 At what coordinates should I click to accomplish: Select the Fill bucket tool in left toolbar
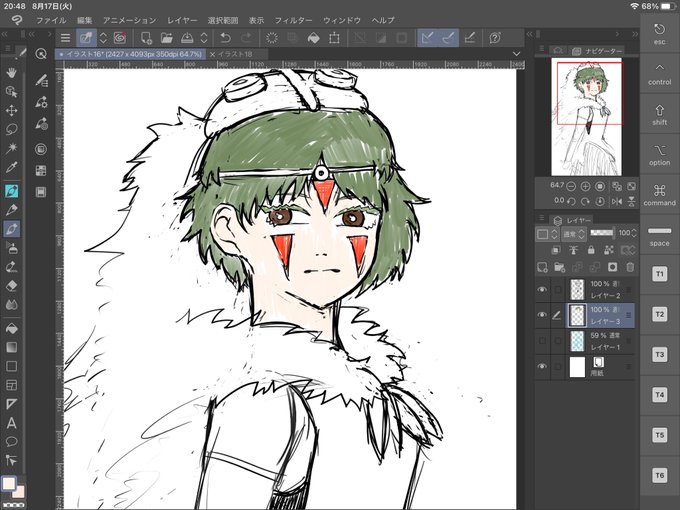11,329
